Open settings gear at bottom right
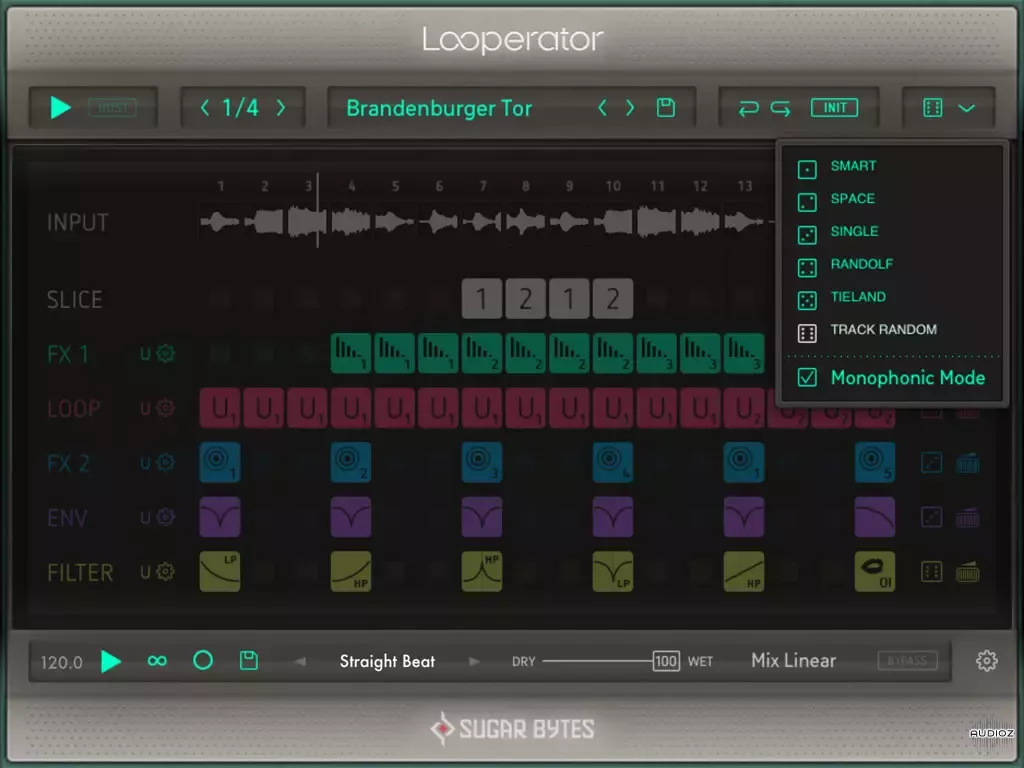This screenshot has height=768, width=1024. click(x=986, y=661)
